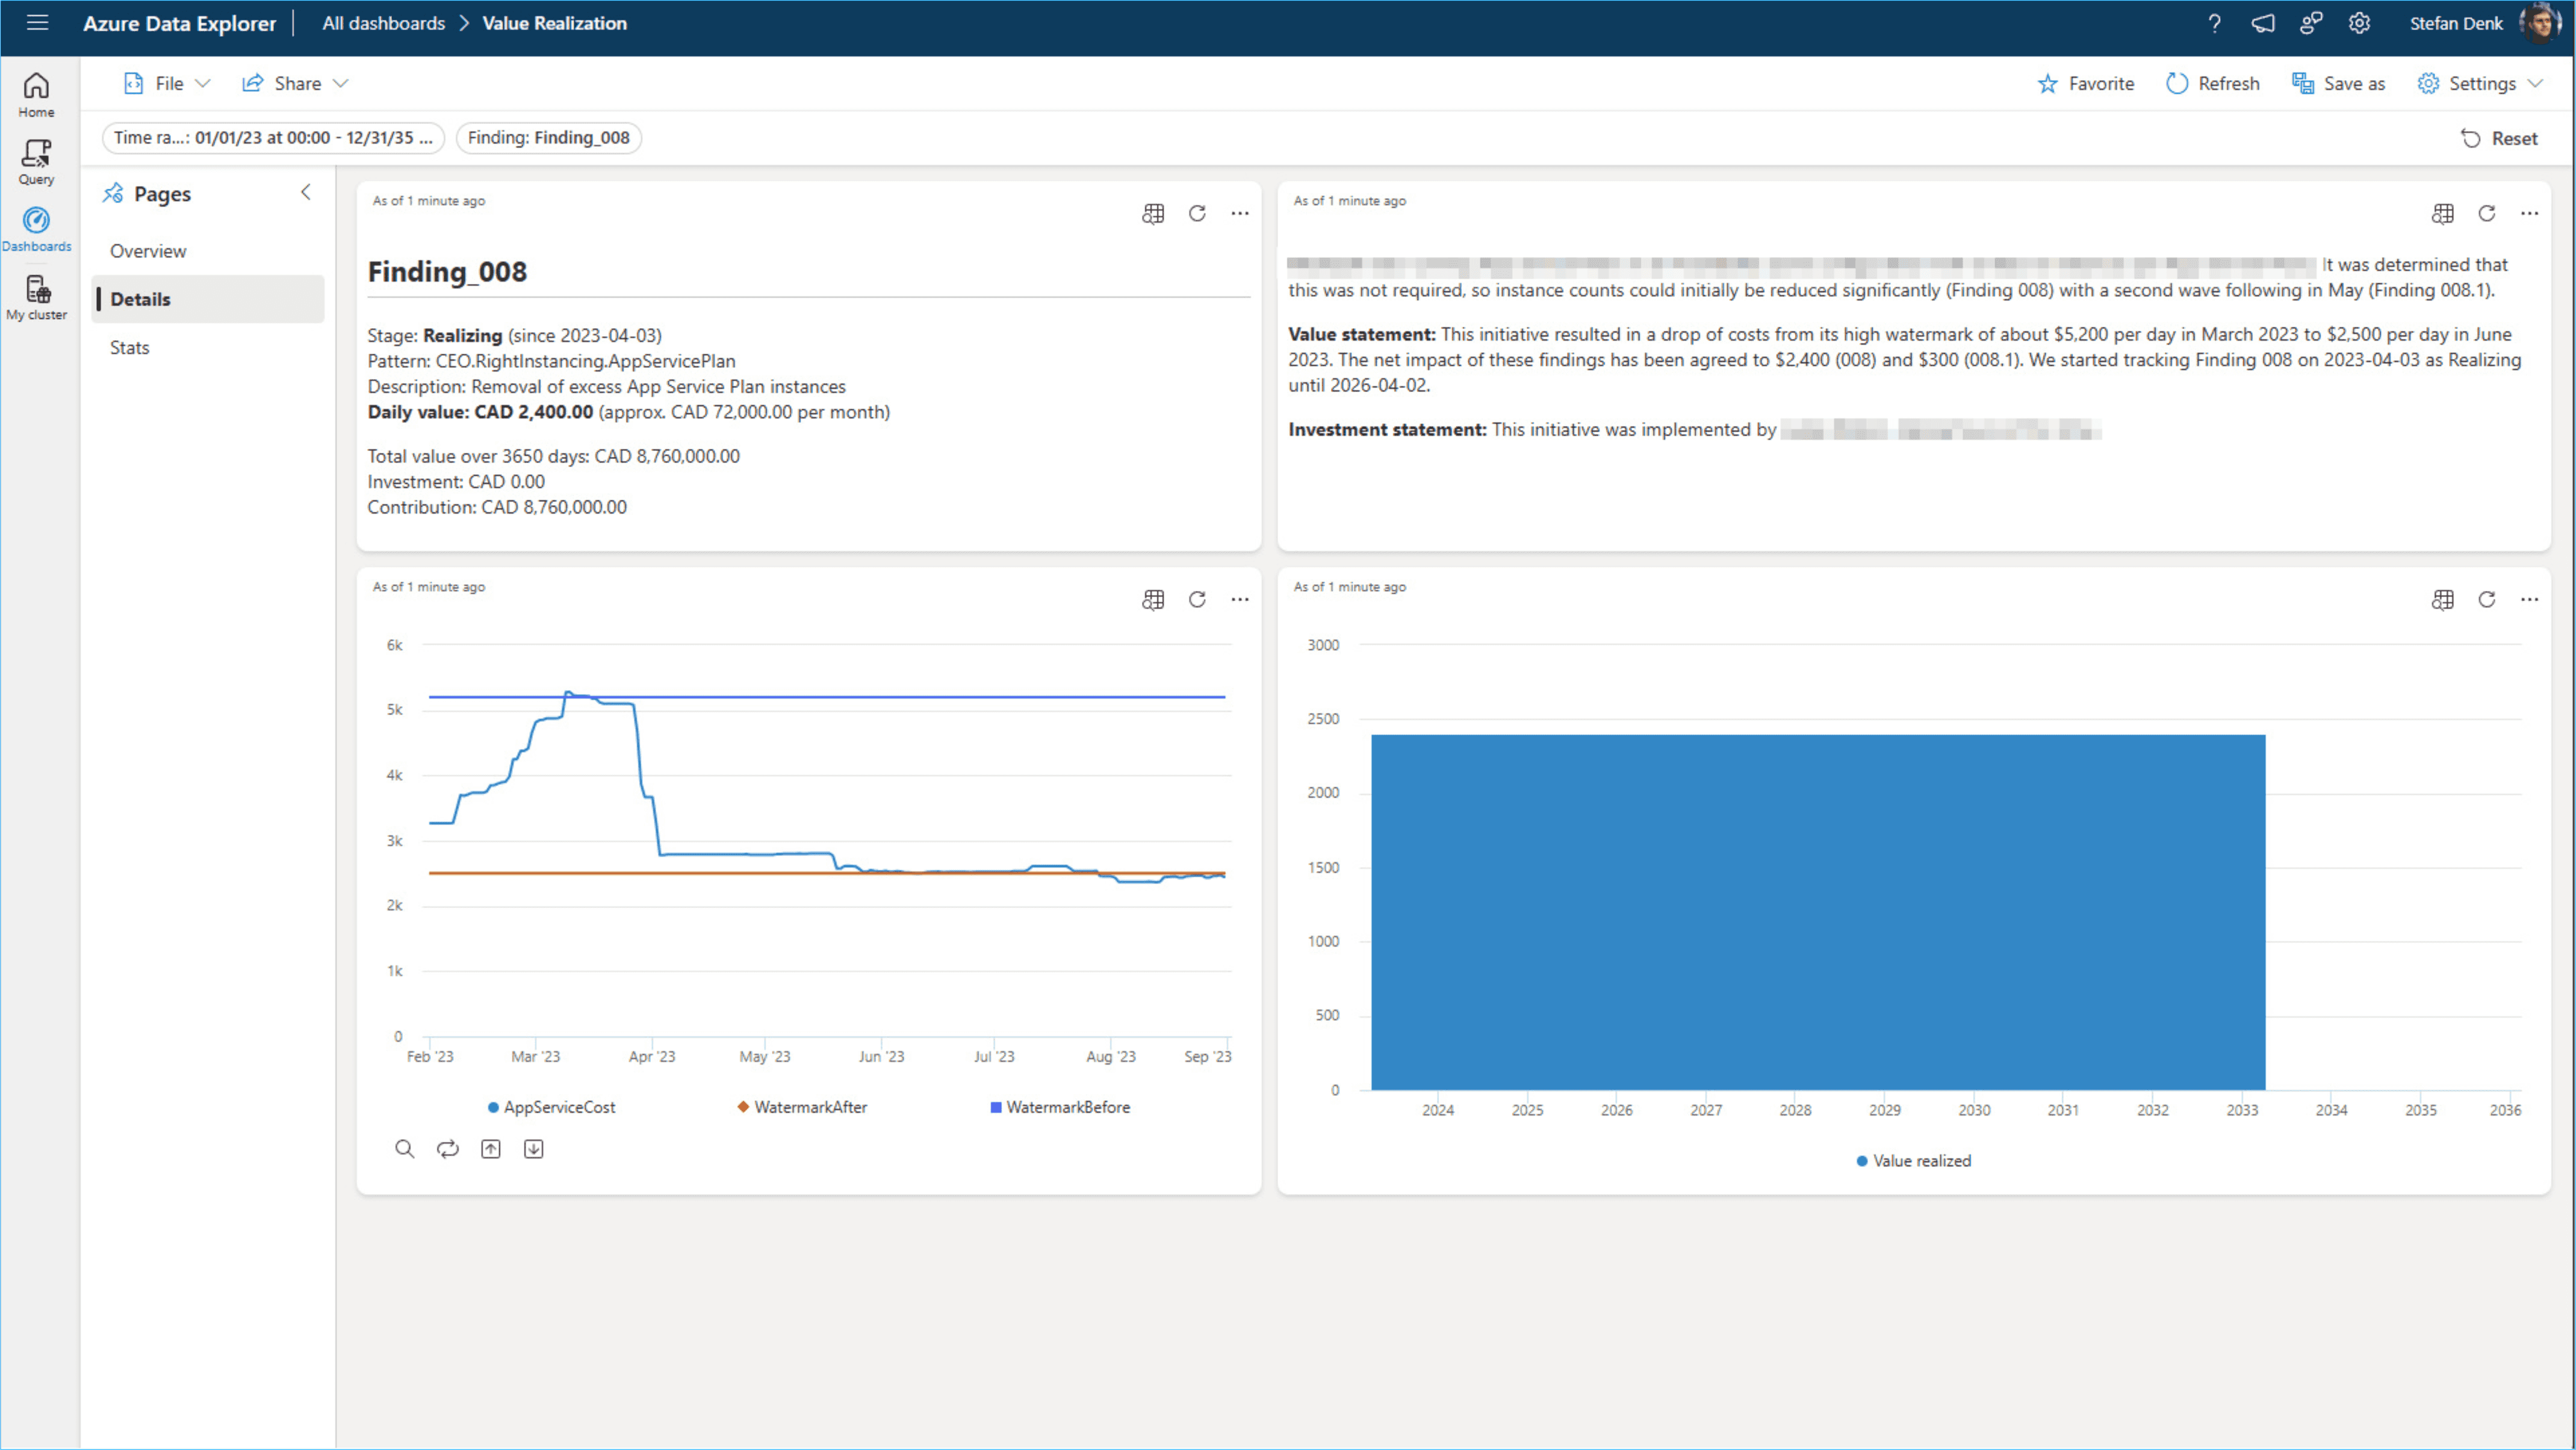Refresh the Finding_008 details tile

pos(1196,213)
